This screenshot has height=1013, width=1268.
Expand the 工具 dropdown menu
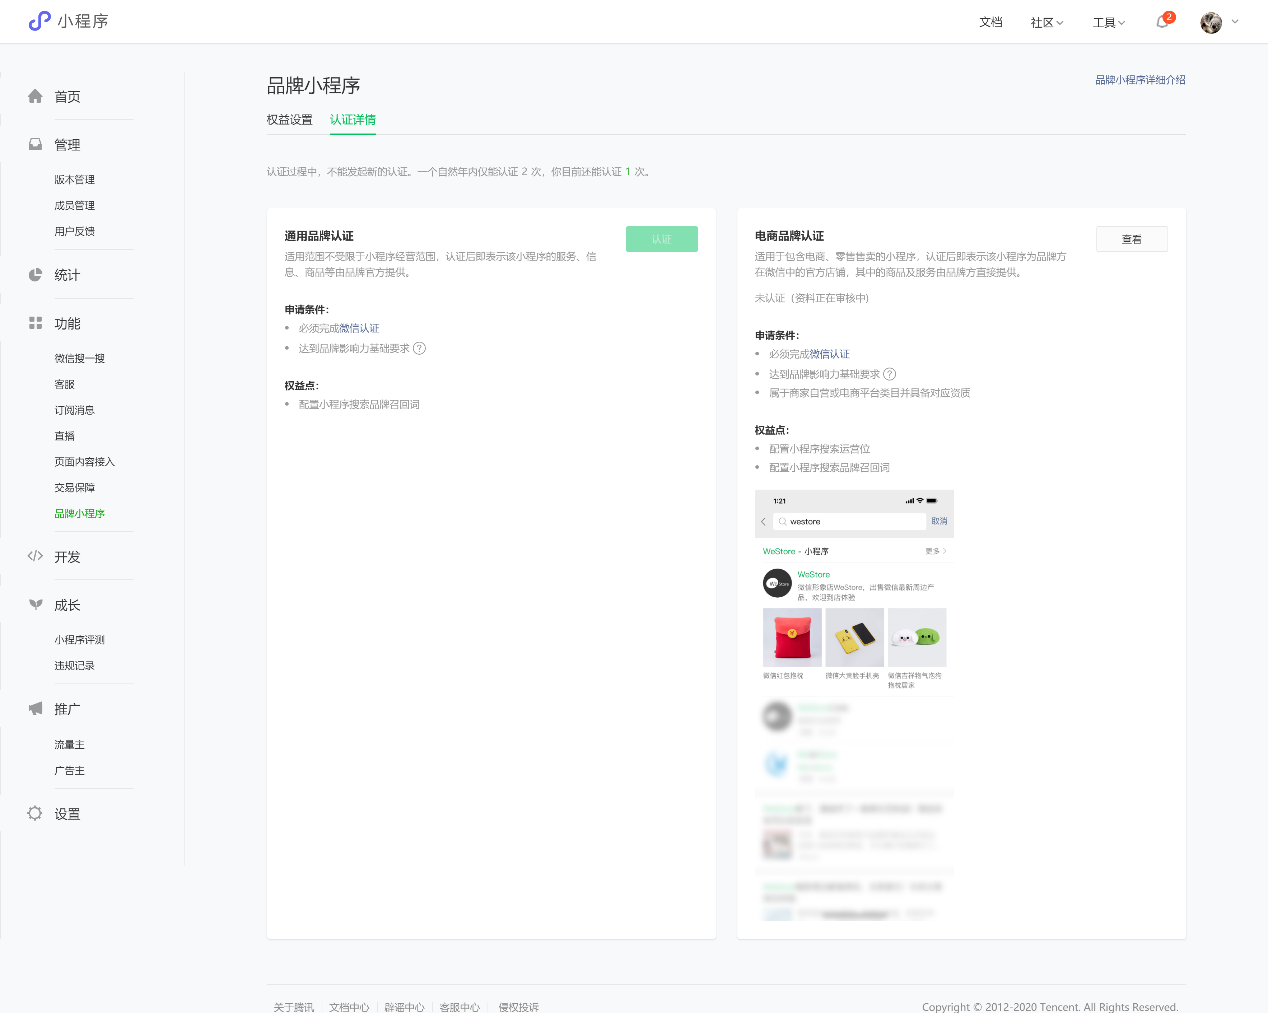point(1109,22)
